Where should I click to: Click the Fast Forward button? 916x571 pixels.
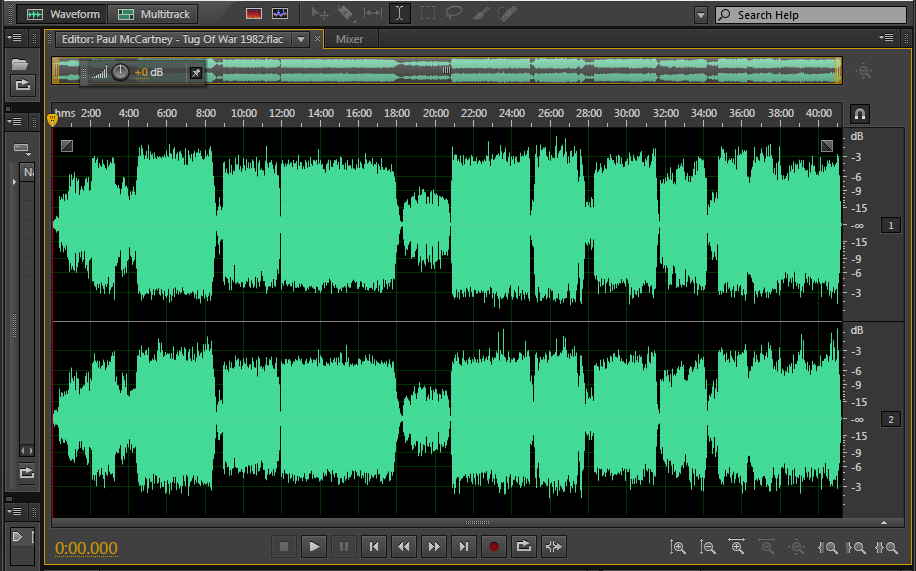[434, 547]
